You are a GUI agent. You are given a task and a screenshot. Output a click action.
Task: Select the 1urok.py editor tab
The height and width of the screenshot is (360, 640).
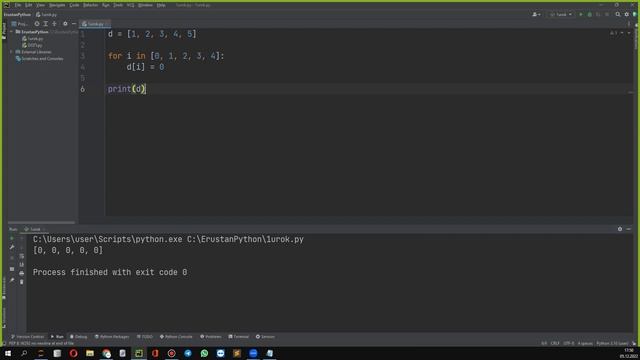click(95, 24)
